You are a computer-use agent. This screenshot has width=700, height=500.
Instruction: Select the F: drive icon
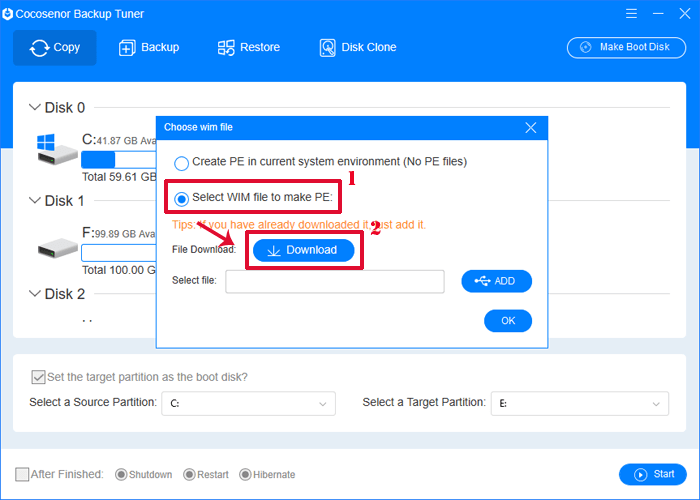pos(58,248)
